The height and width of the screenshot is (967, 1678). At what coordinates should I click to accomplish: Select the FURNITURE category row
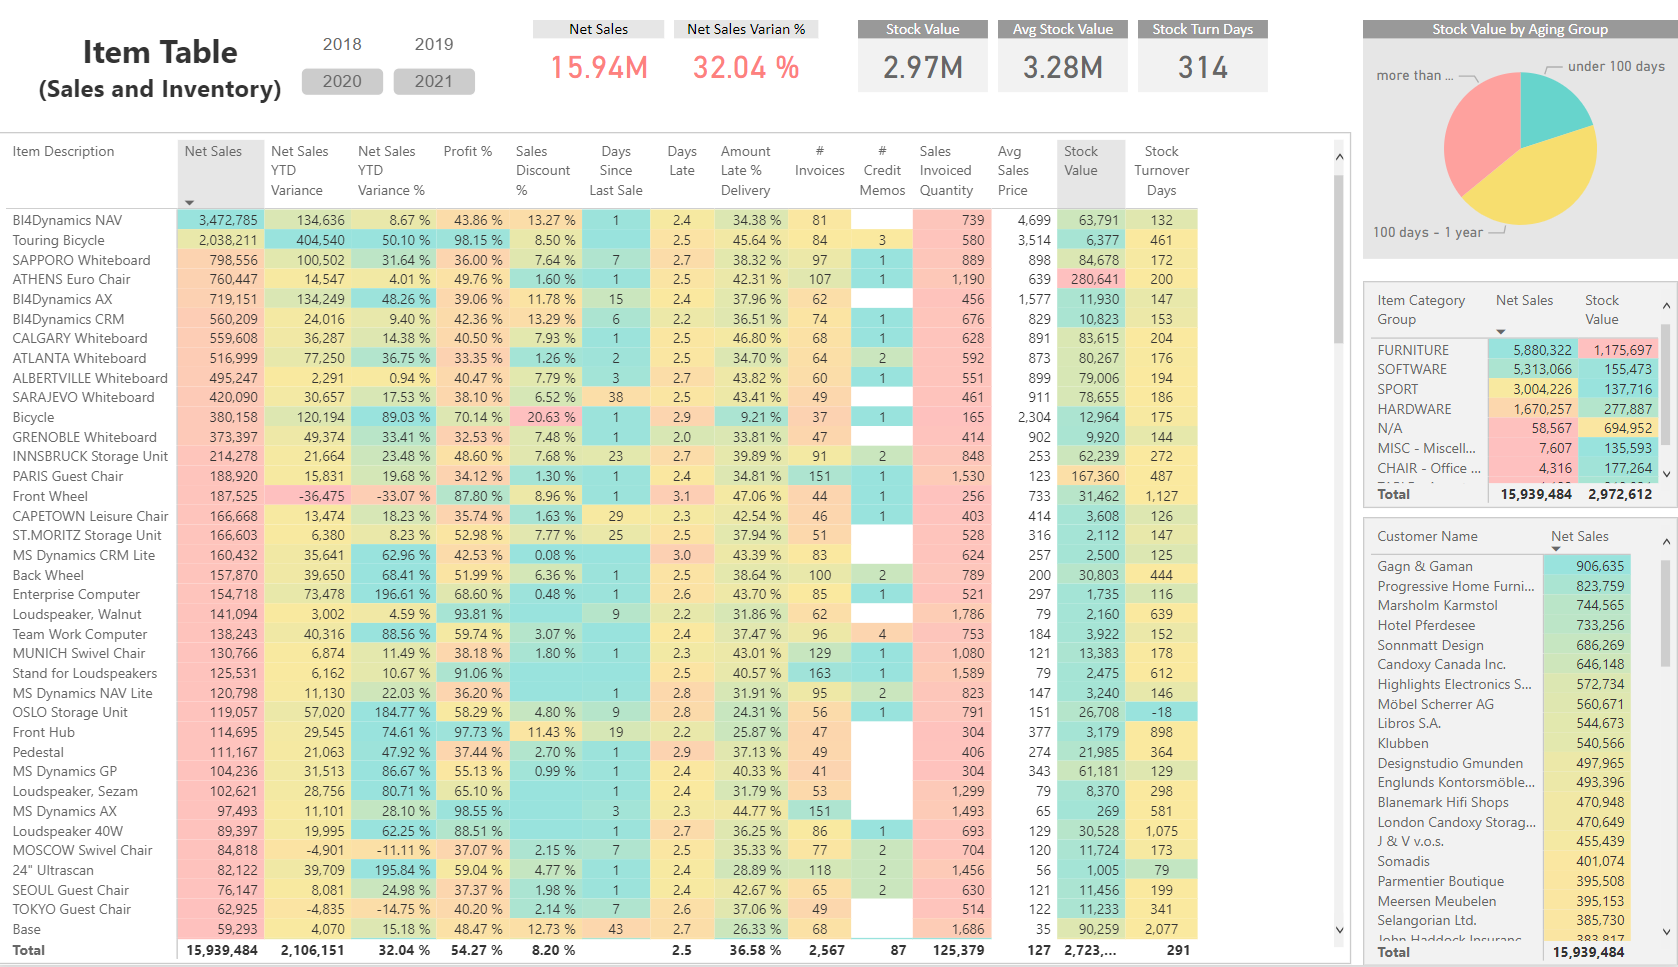click(x=1413, y=349)
